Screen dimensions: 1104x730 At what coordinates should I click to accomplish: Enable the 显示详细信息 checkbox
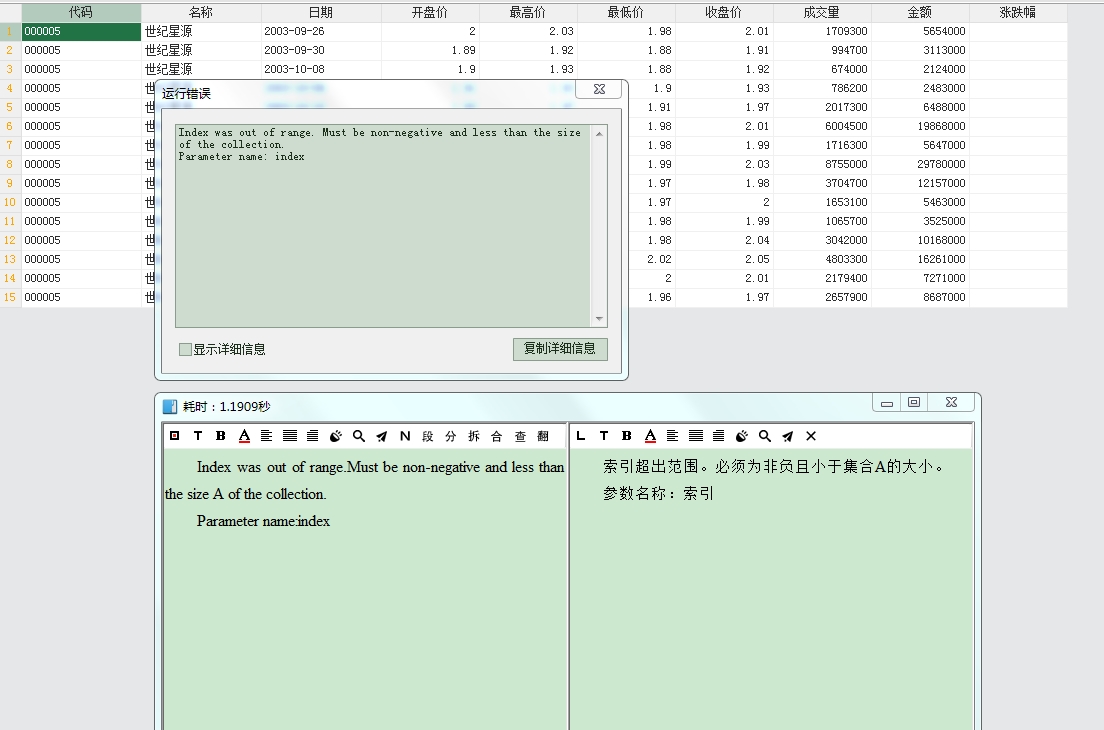coord(185,349)
